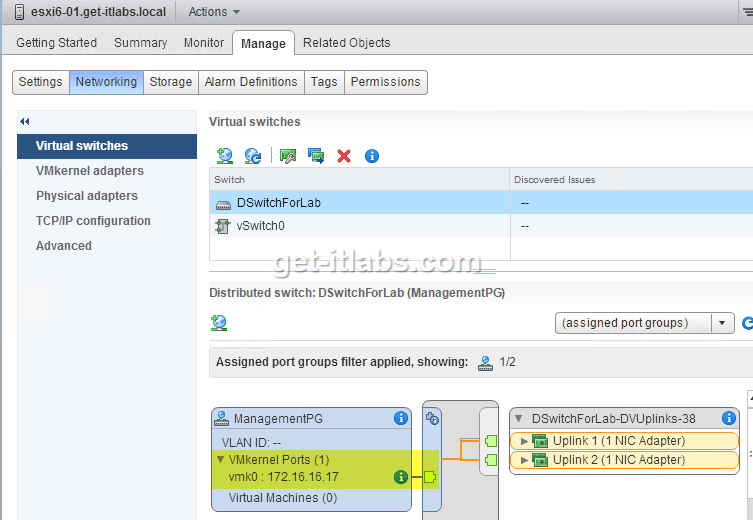Select VMkernel adapters in the sidebar
The height and width of the screenshot is (520, 753).
coord(107,171)
